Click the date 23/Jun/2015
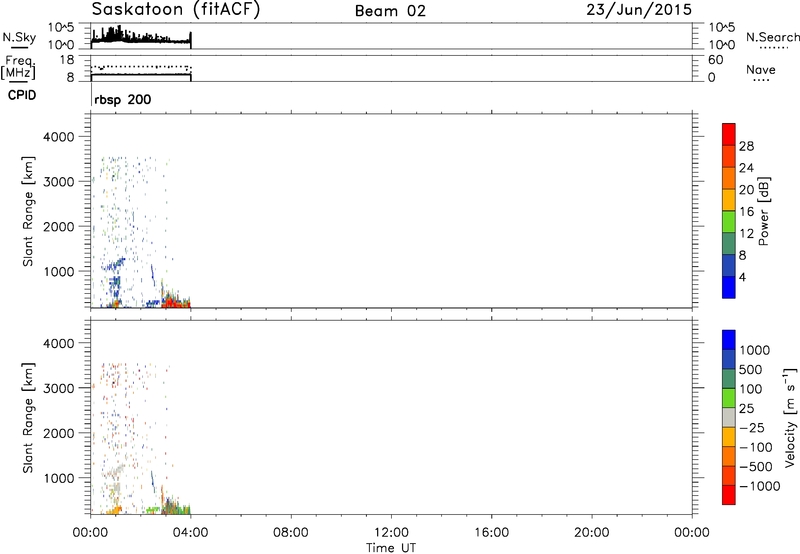The height and width of the screenshot is (554, 800). 639,9
